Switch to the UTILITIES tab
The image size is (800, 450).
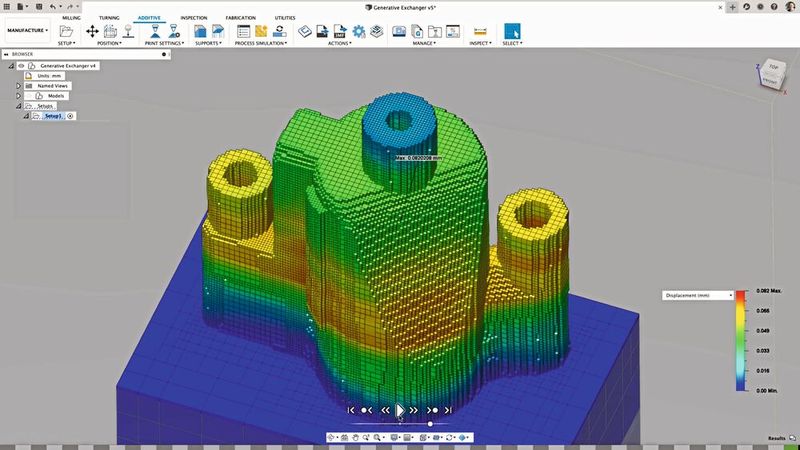tap(285, 18)
